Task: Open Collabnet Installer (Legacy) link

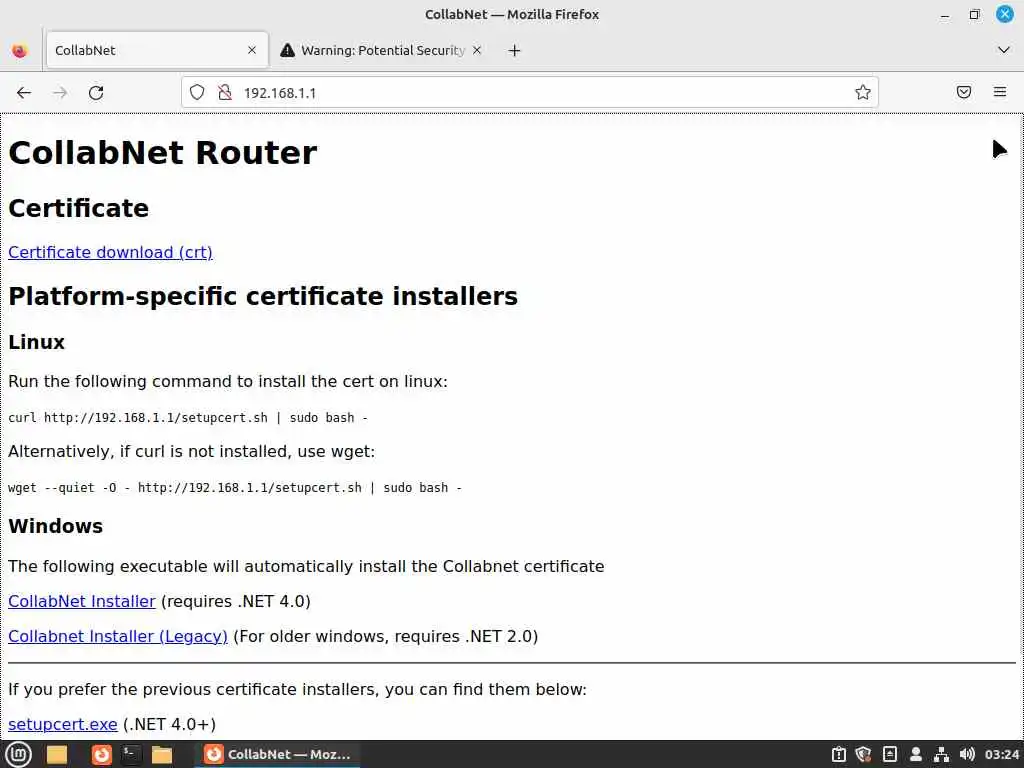Action: (x=118, y=636)
